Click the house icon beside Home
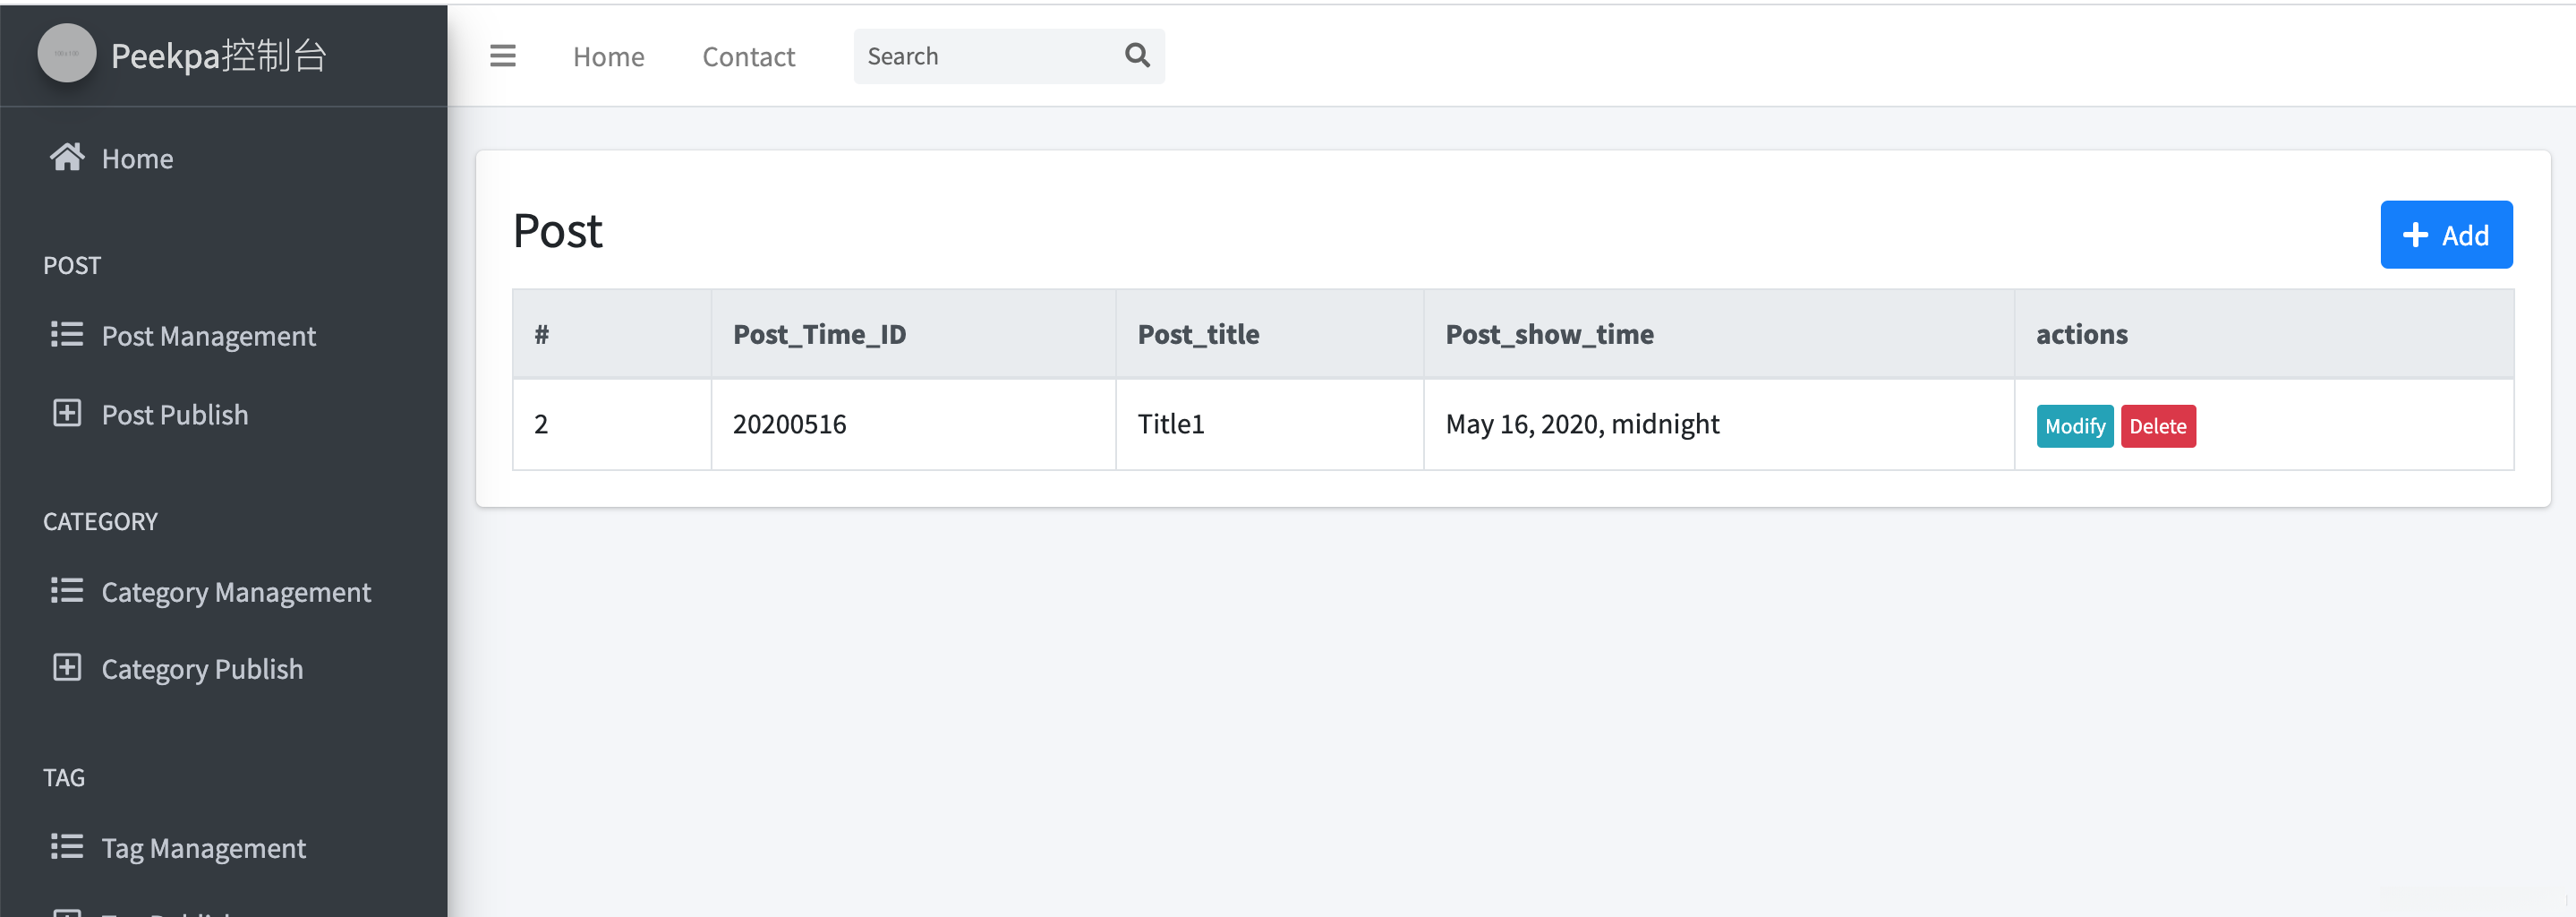Screen dimensions: 2576x917 pyautogui.click(x=67, y=157)
